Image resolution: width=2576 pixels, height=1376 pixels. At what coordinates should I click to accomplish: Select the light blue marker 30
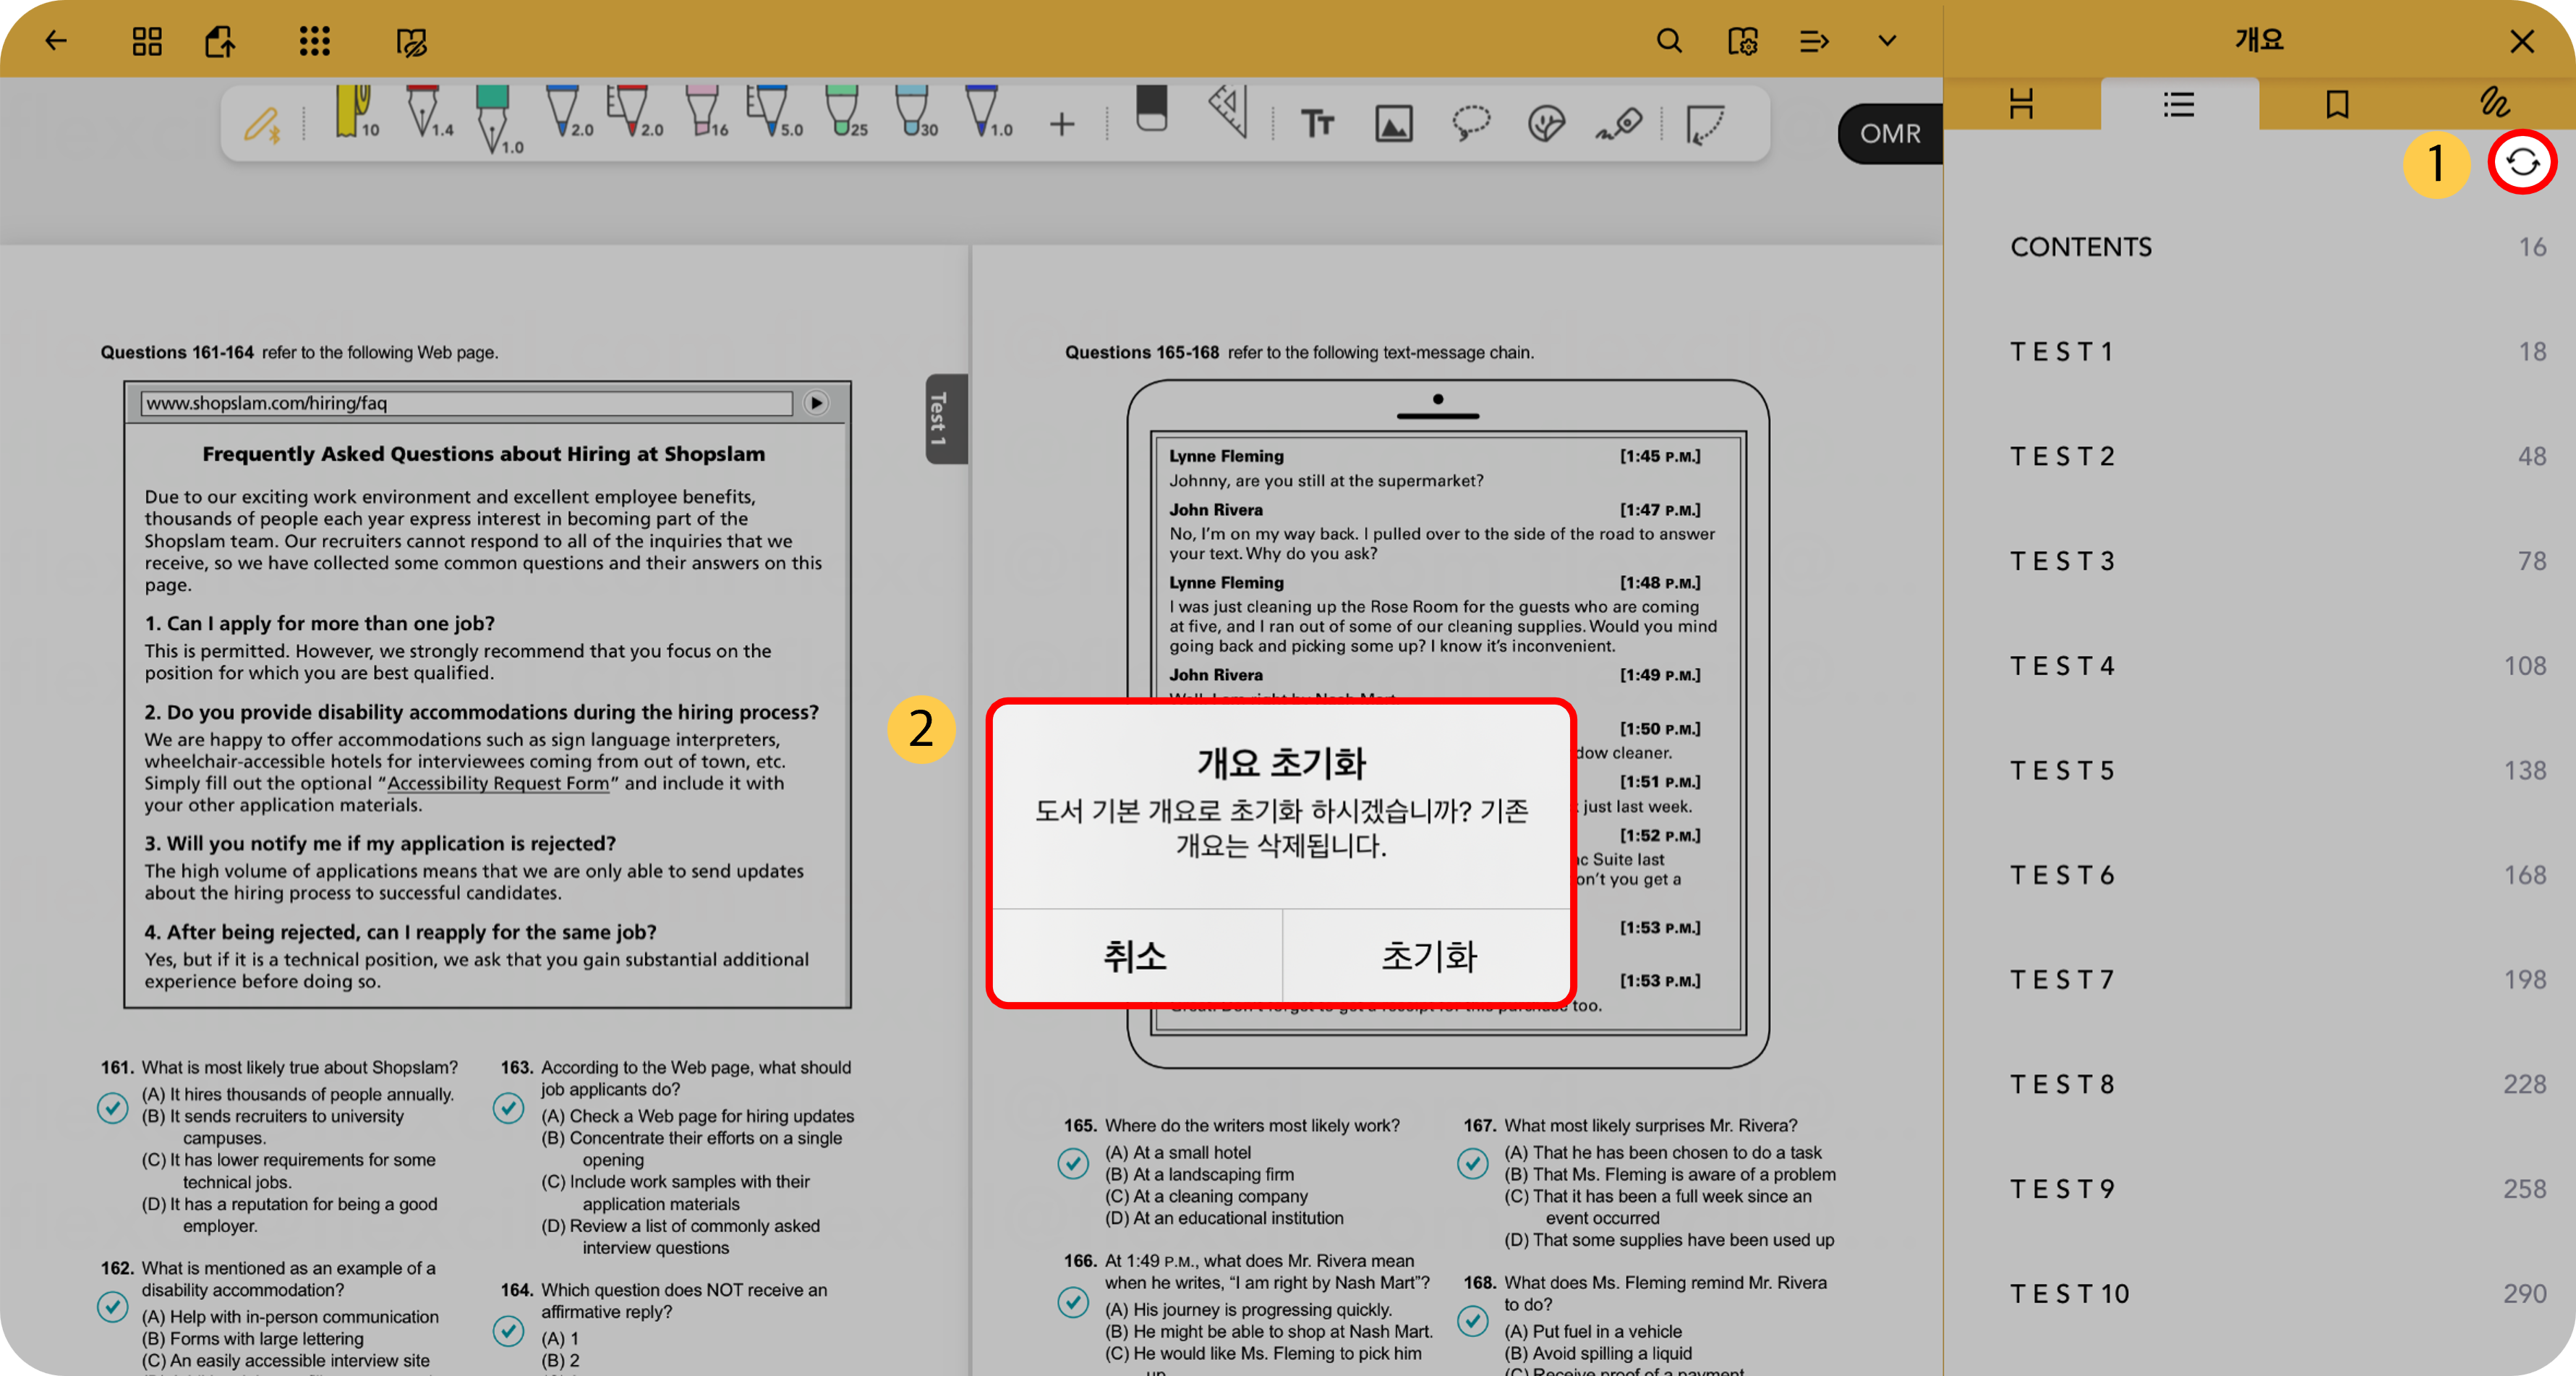(x=916, y=112)
